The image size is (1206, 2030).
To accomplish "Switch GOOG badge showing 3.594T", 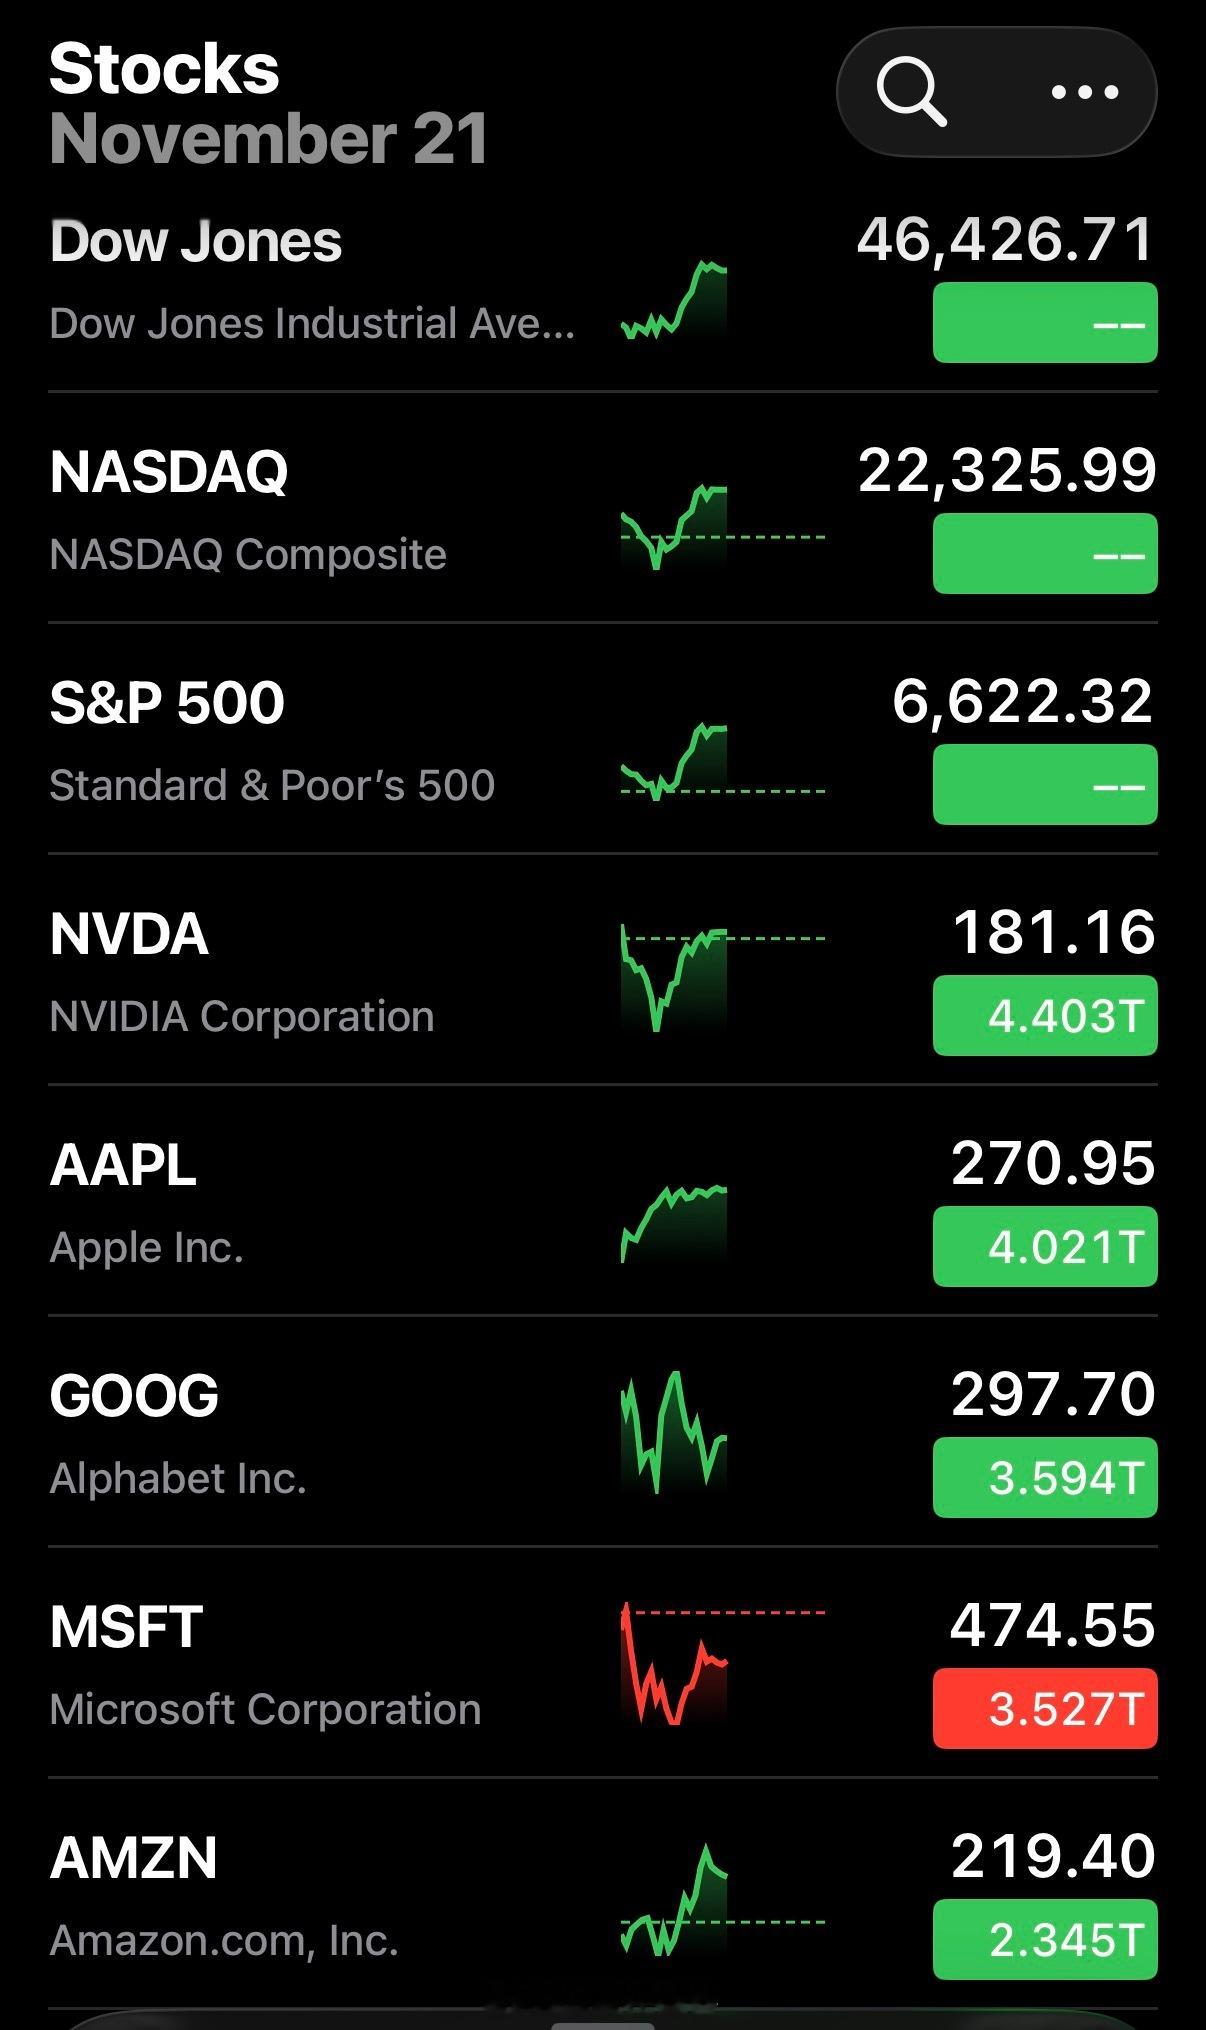I will point(1045,1478).
